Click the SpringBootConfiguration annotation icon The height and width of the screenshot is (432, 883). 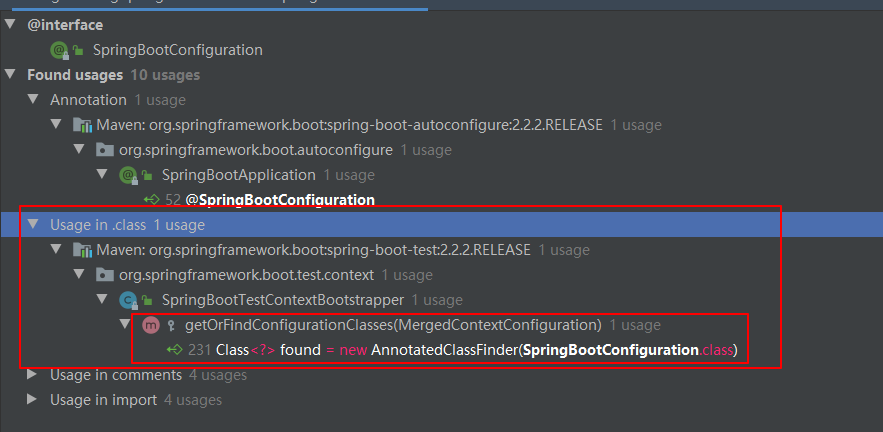(59, 50)
